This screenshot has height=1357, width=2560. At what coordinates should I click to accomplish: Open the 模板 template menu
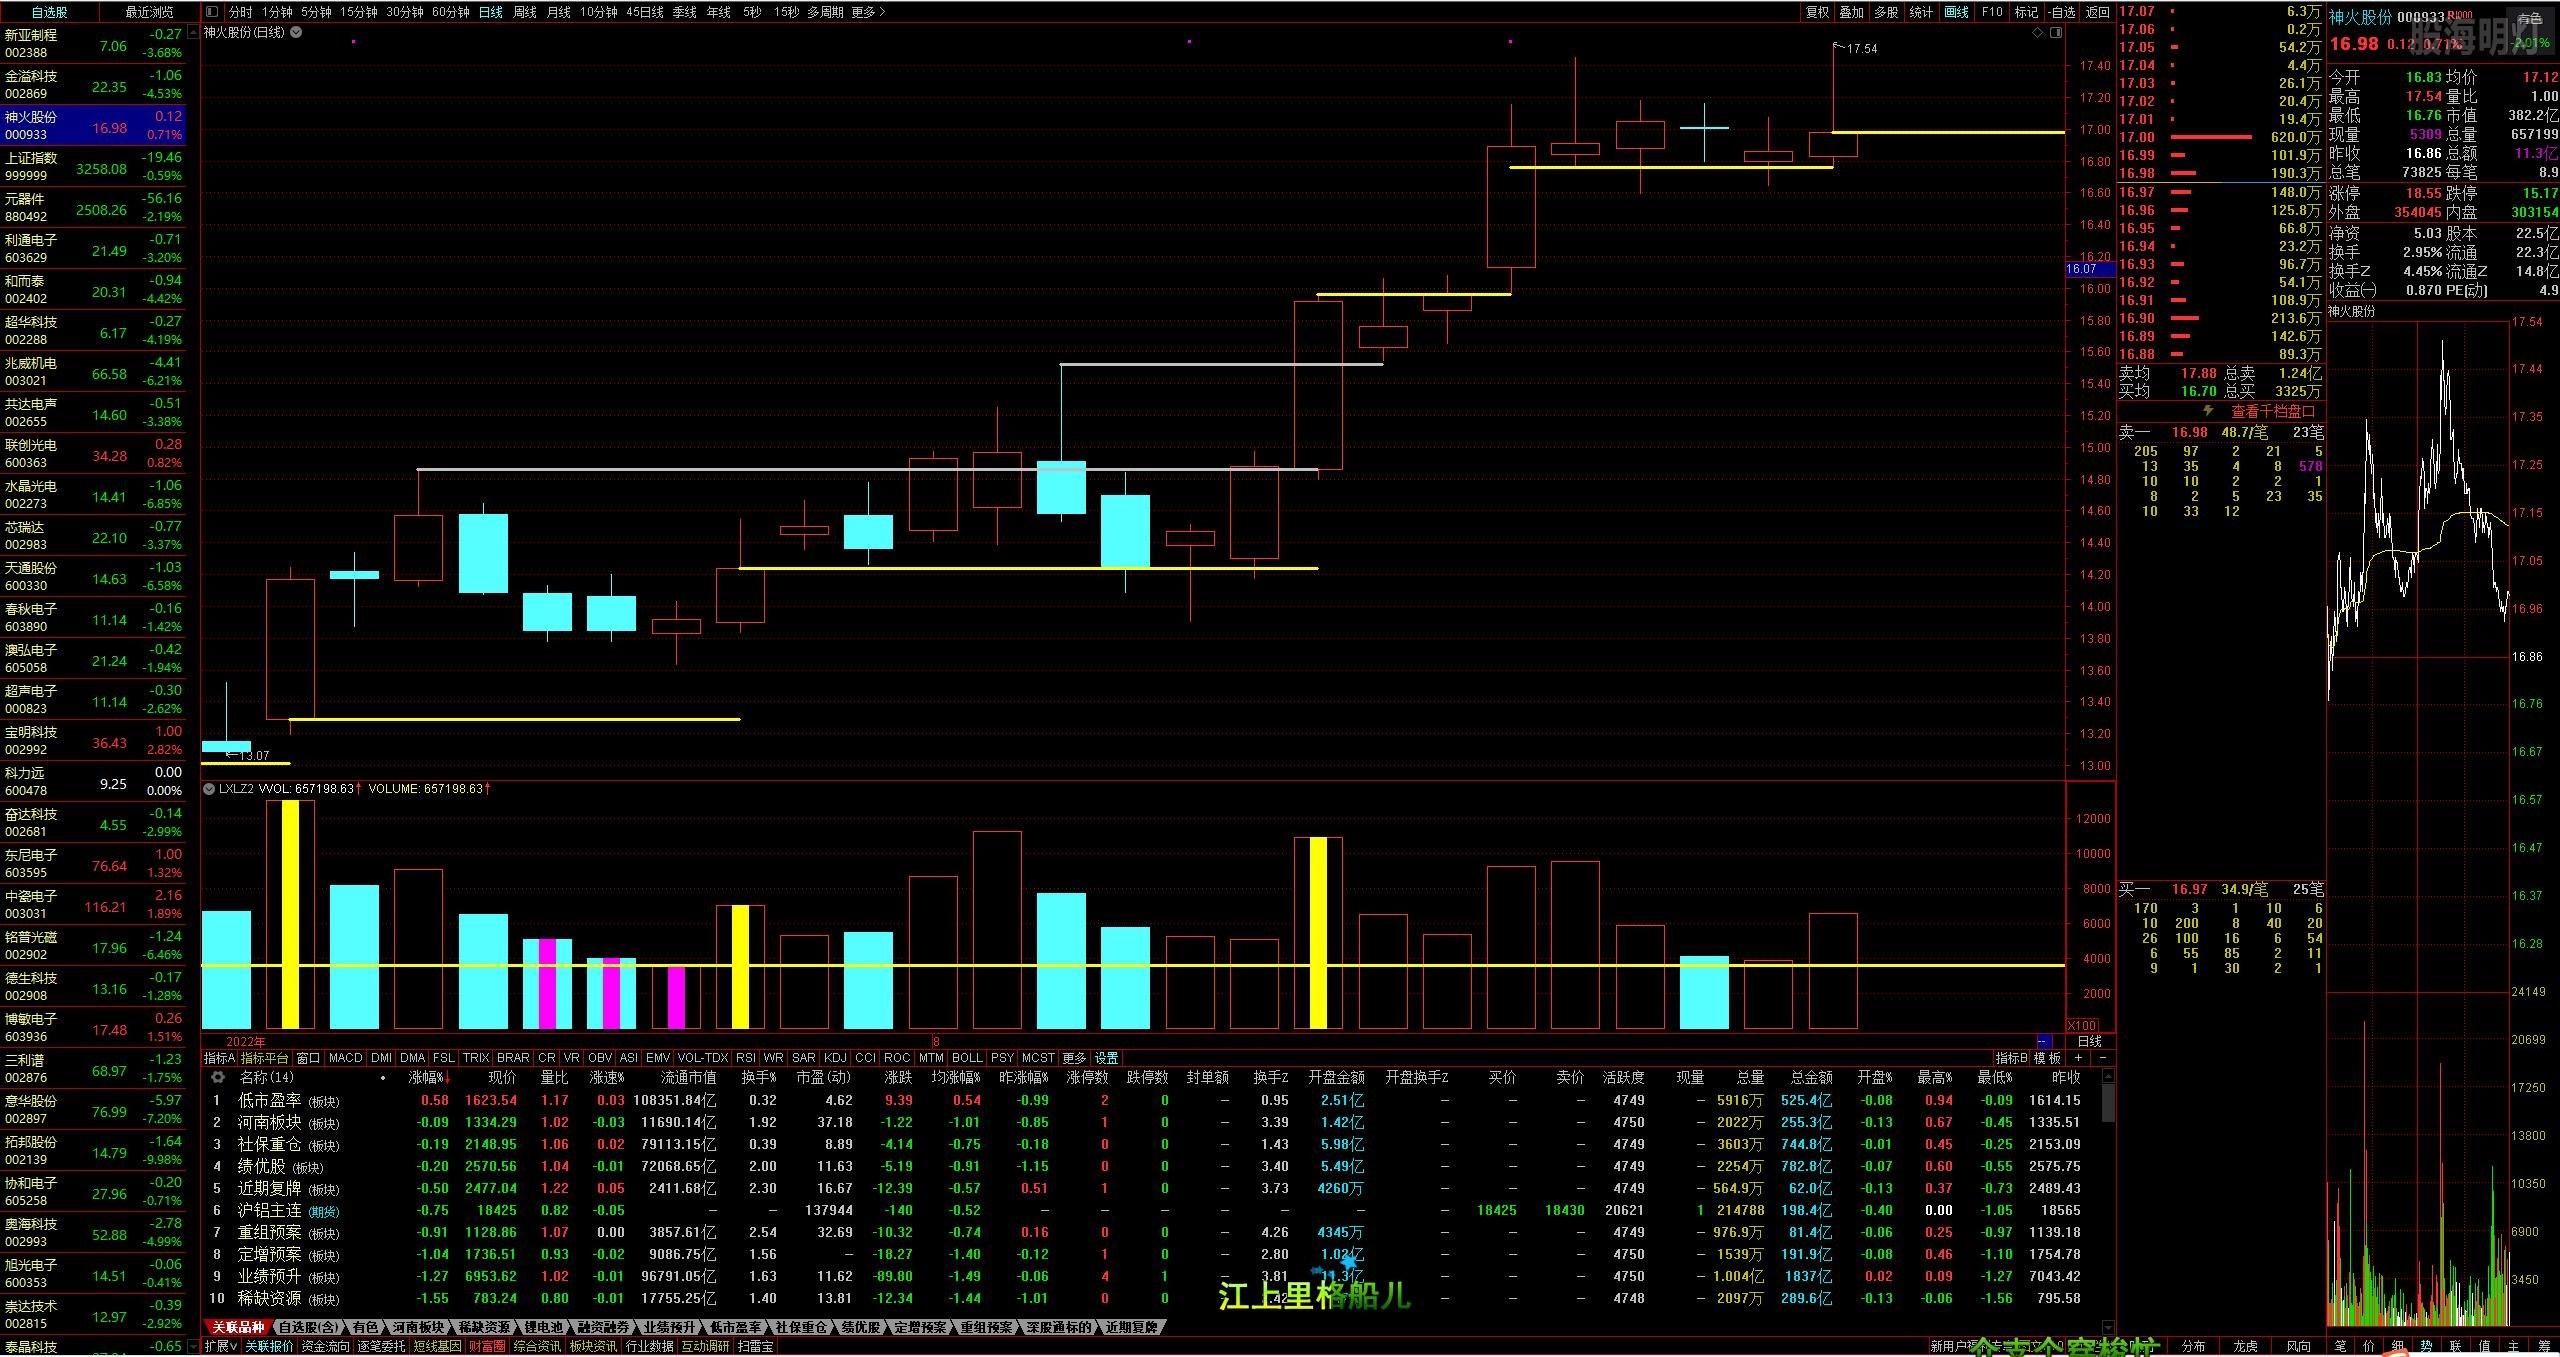[x=2048, y=1058]
